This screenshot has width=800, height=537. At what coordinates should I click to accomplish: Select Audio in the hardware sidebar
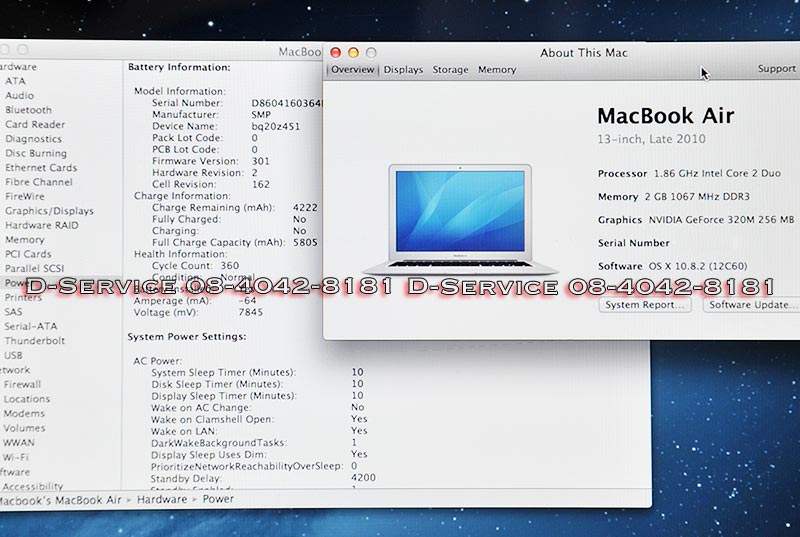coord(19,95)
